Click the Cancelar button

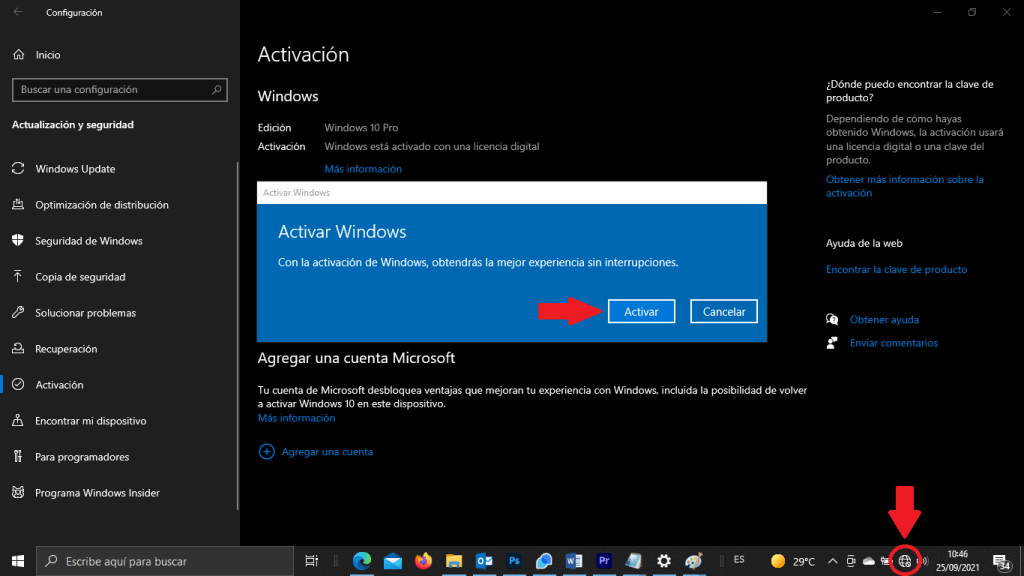pos(724,312)
